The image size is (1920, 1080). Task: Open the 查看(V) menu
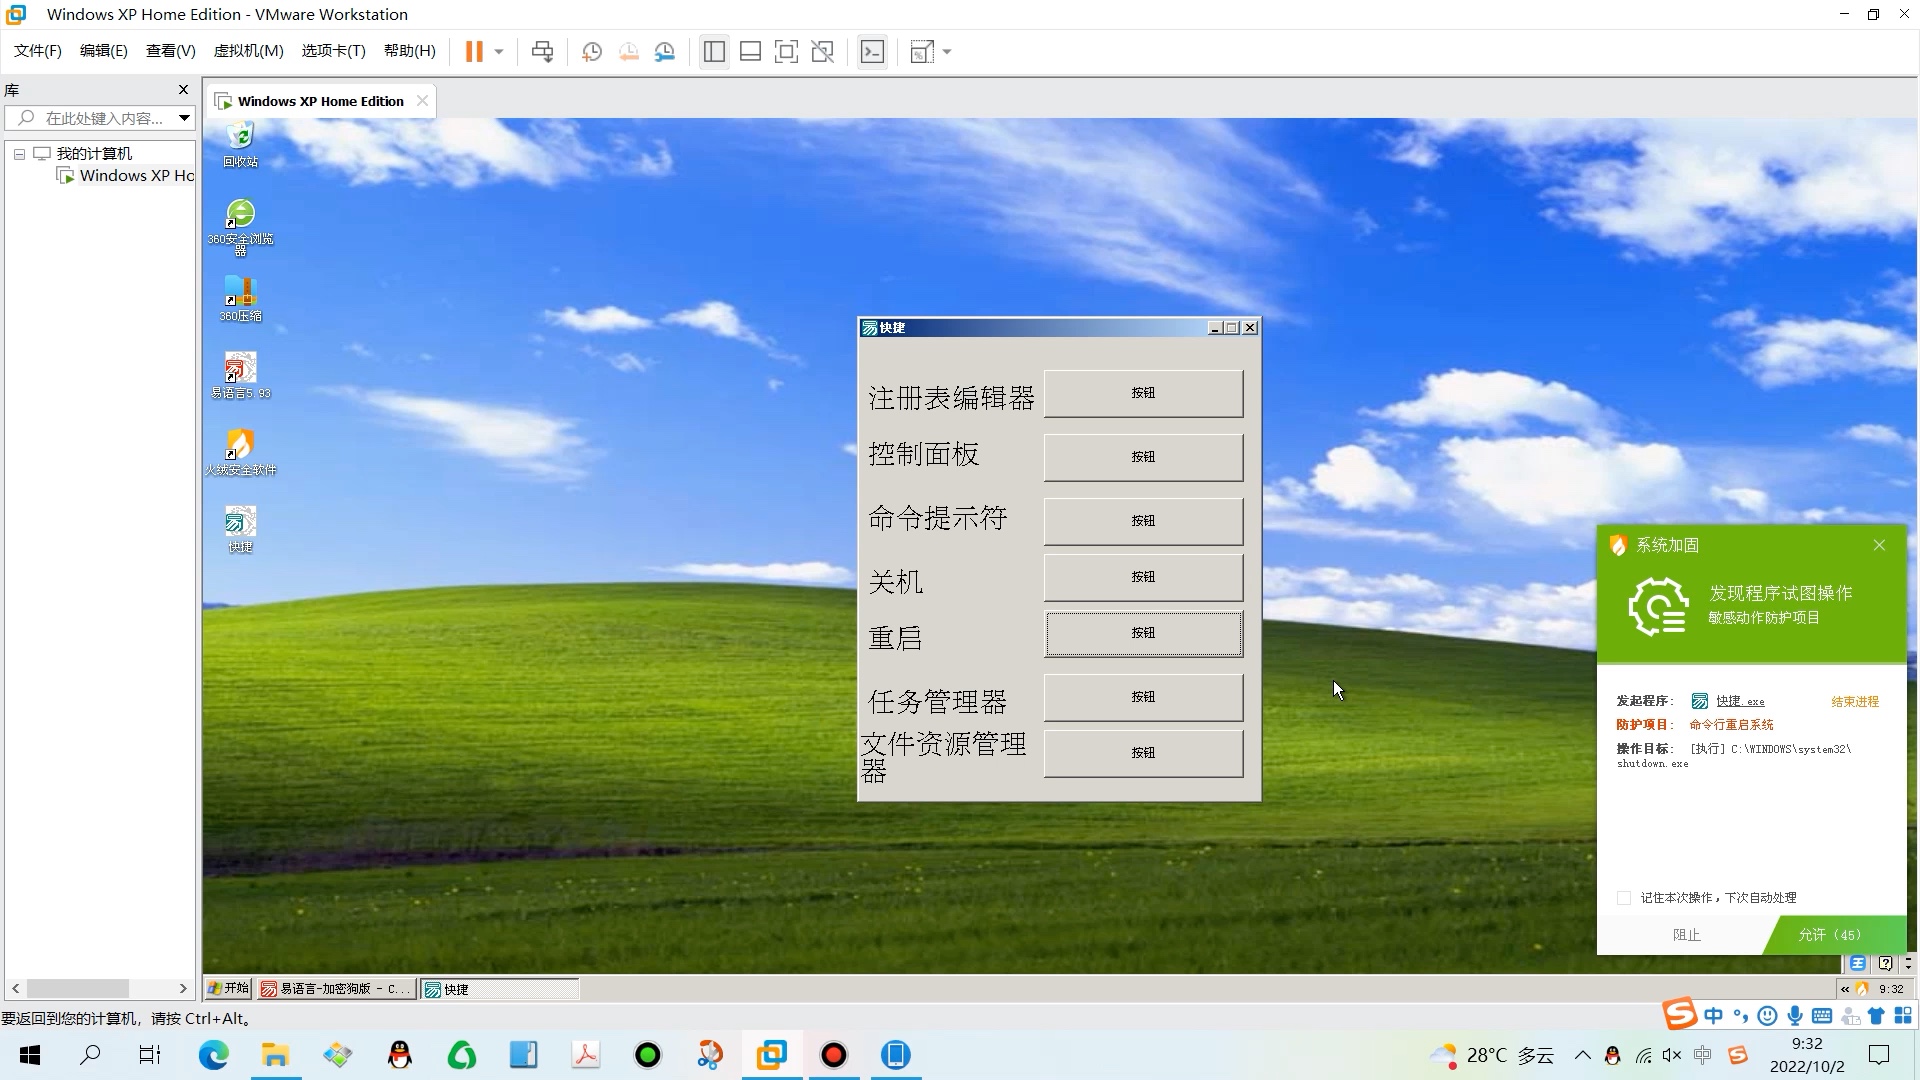pyautogui.click(x=171, y=51)
